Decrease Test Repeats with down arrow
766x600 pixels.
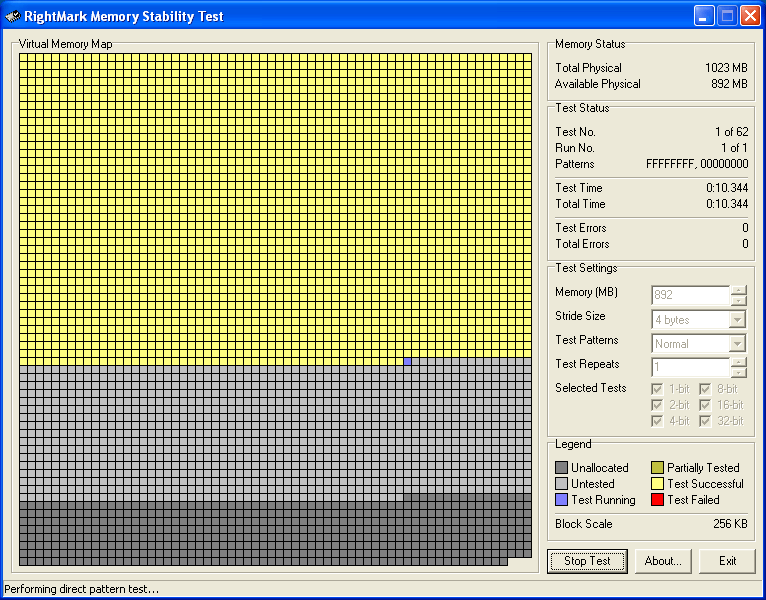pyautogui.click(x=739, y=372)
